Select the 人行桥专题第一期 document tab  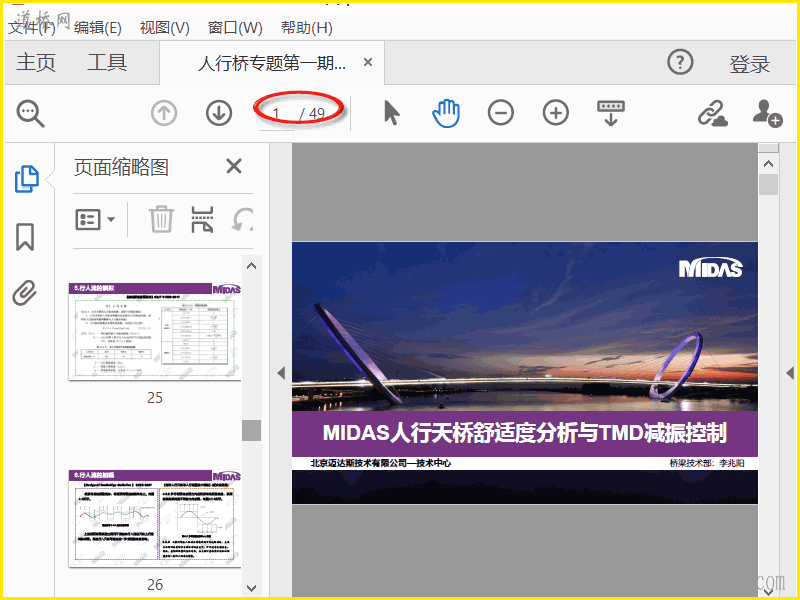click(x=271, y=63)
